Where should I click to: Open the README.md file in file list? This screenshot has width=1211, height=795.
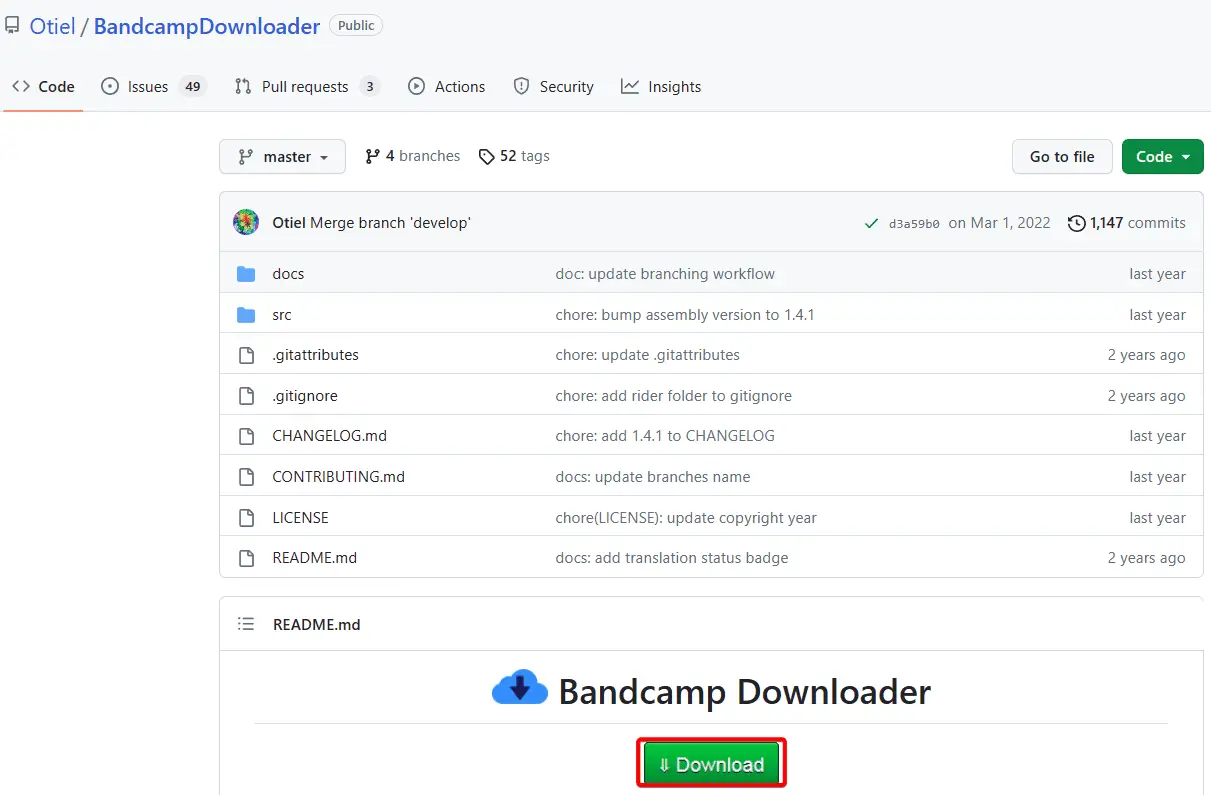[314, 558]
